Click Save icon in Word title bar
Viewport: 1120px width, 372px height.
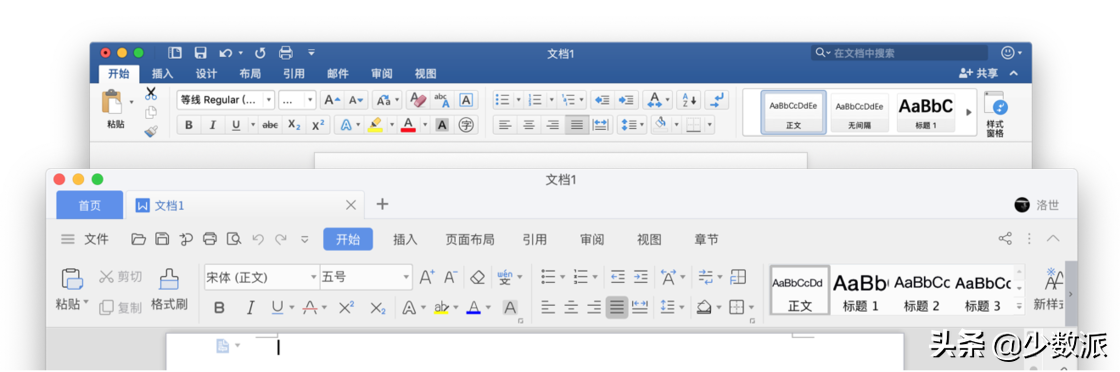(x=201, y=53)
